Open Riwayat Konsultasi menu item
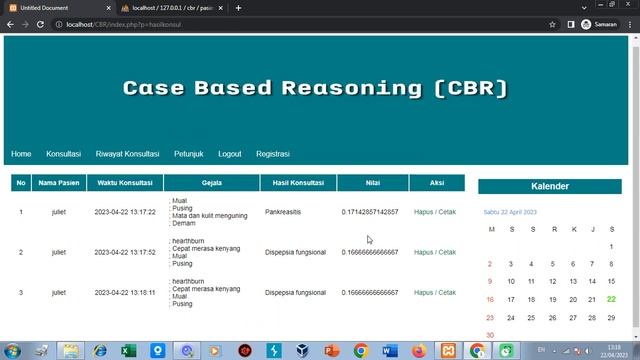The width and height of the screenshot is (640, 360). click(x=127, y=154)
